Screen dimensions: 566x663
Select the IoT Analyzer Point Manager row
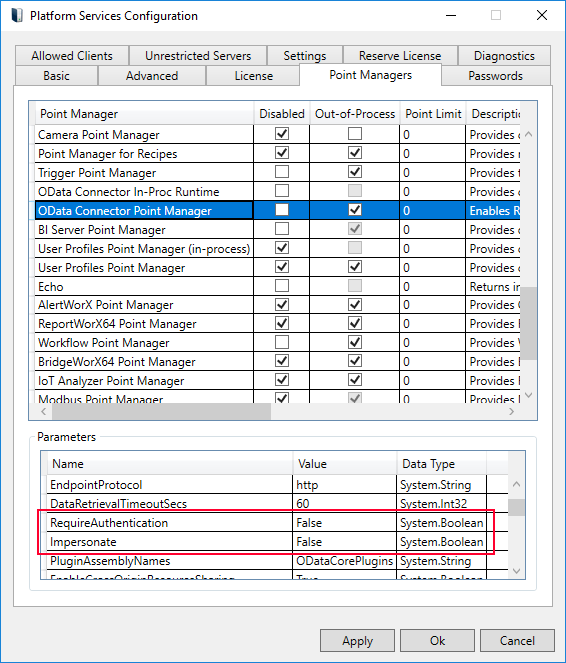click(277, 381)
